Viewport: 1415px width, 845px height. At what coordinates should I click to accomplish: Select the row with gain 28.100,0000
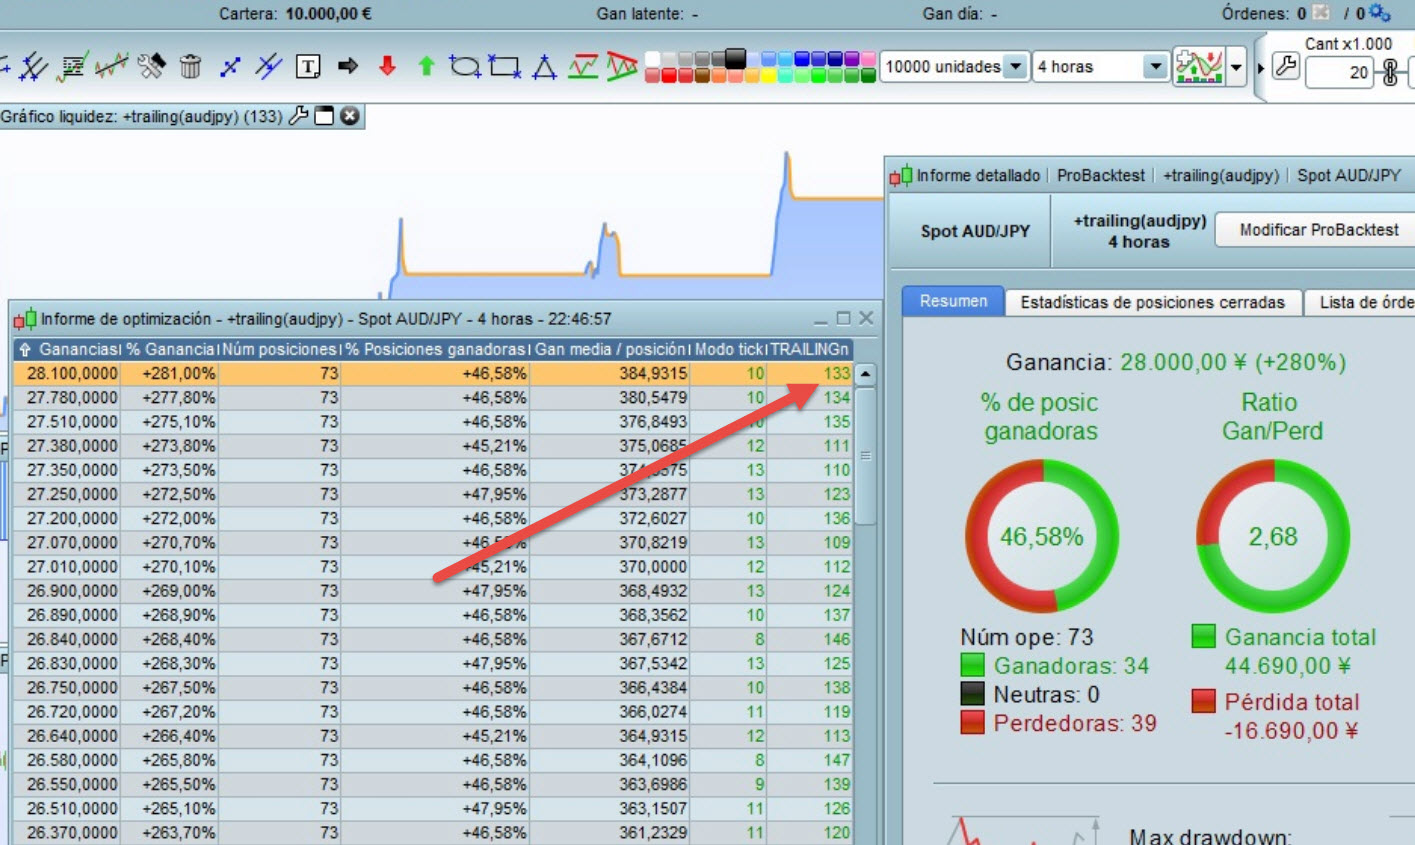pyautogui.click(x=432, y=373)
